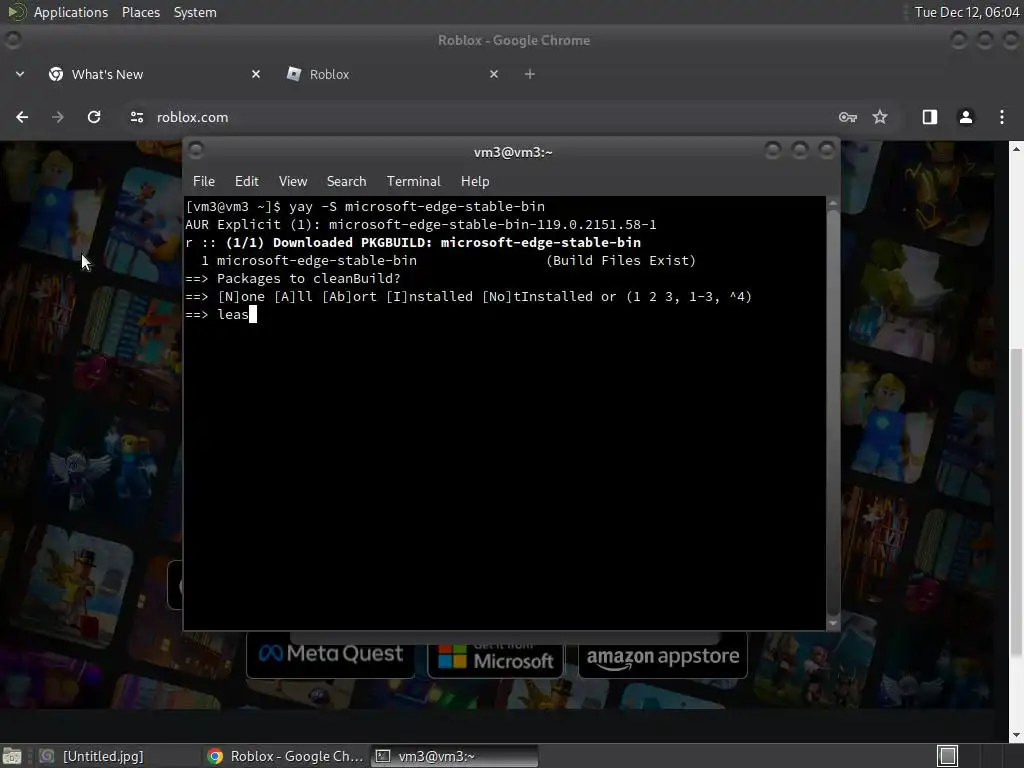This screenshot has width=1024, height=768.
Task: Open the terminal Edit menu
Action: point(247,181)
